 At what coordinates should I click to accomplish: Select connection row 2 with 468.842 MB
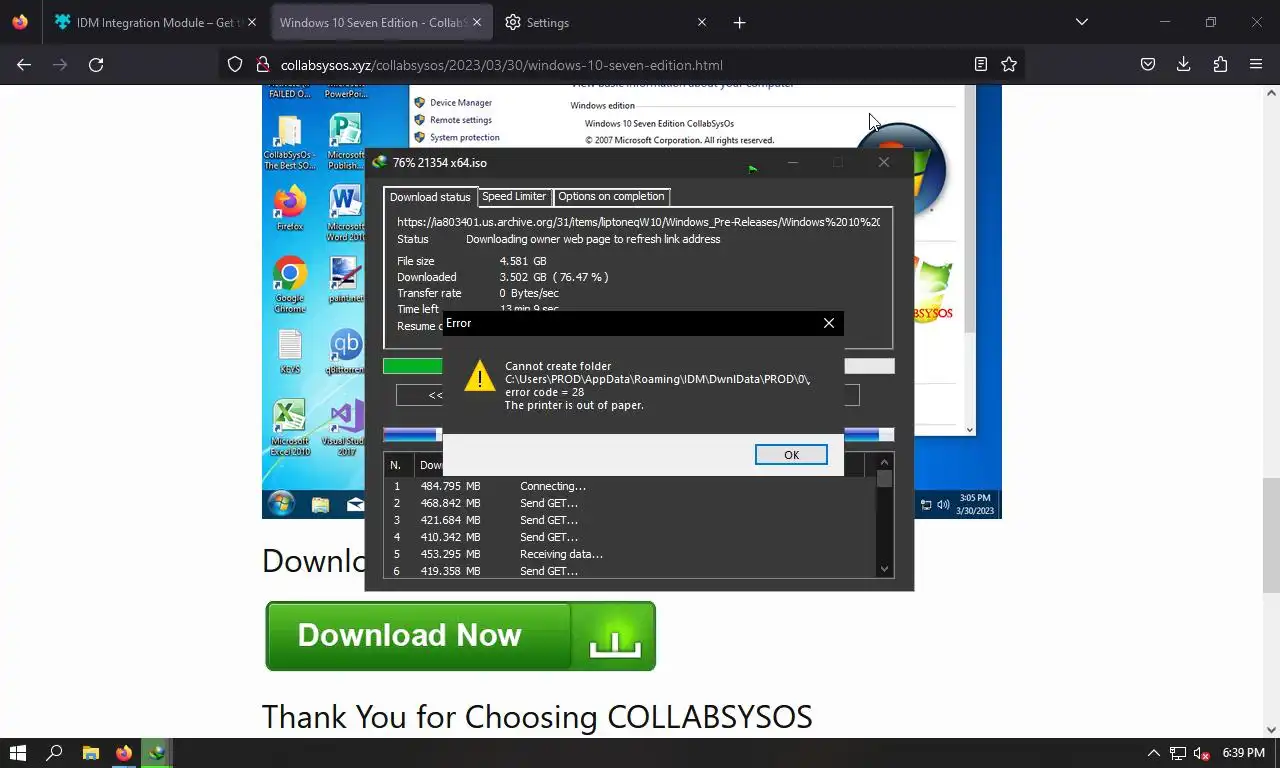point(630,503)
